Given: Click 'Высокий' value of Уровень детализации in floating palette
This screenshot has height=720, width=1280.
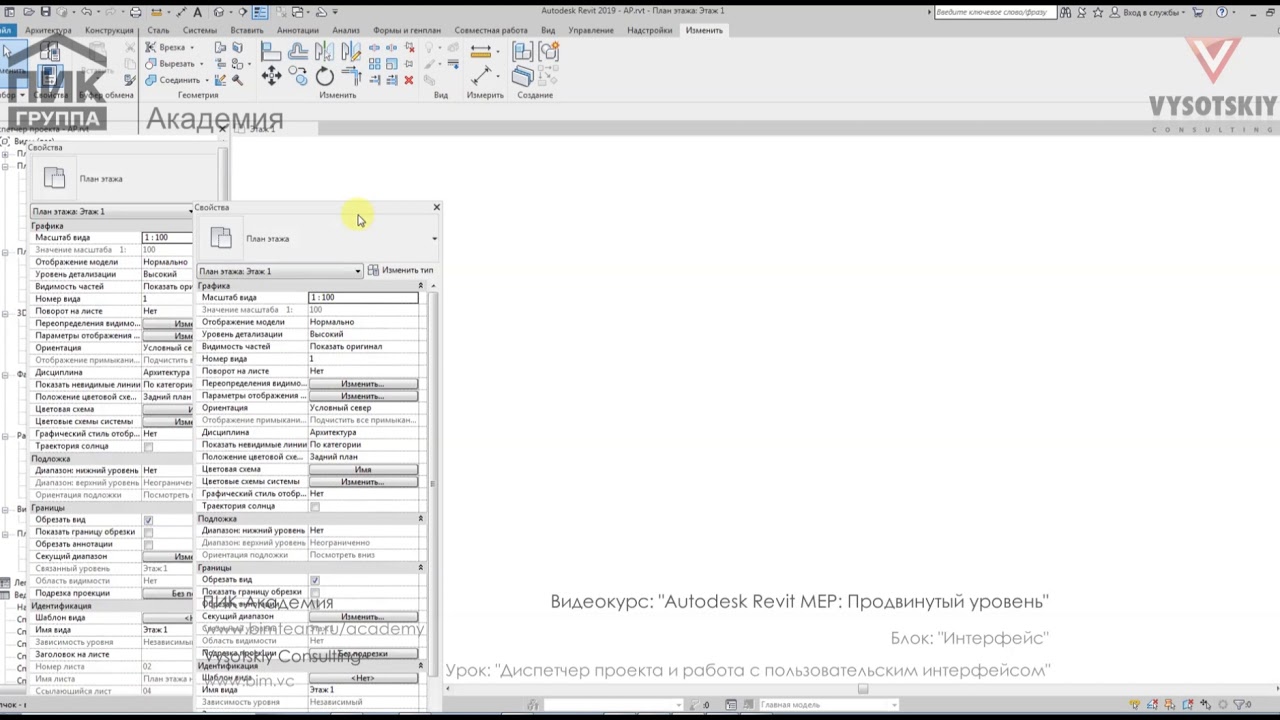Looking at the screenshot, I should (x=327, y=334).
